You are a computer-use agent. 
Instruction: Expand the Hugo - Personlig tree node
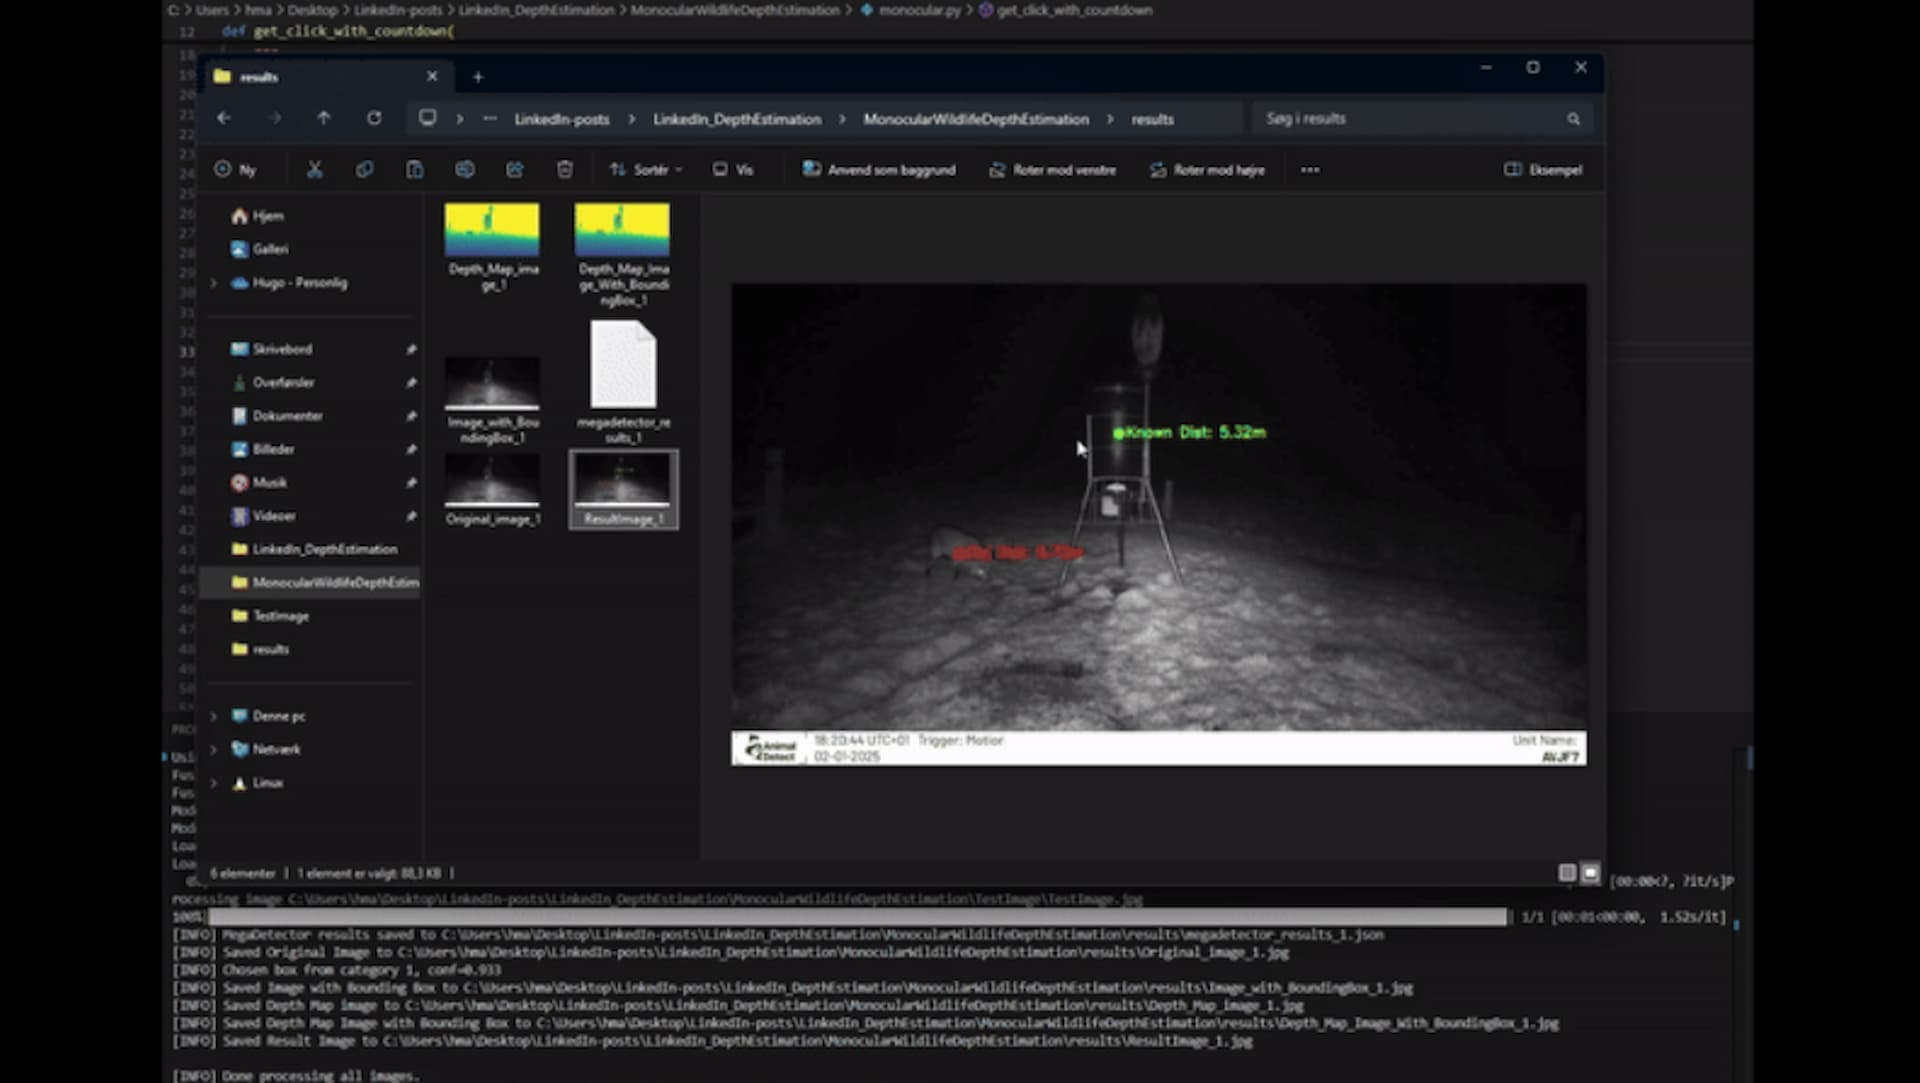click(x=213, y=283)
